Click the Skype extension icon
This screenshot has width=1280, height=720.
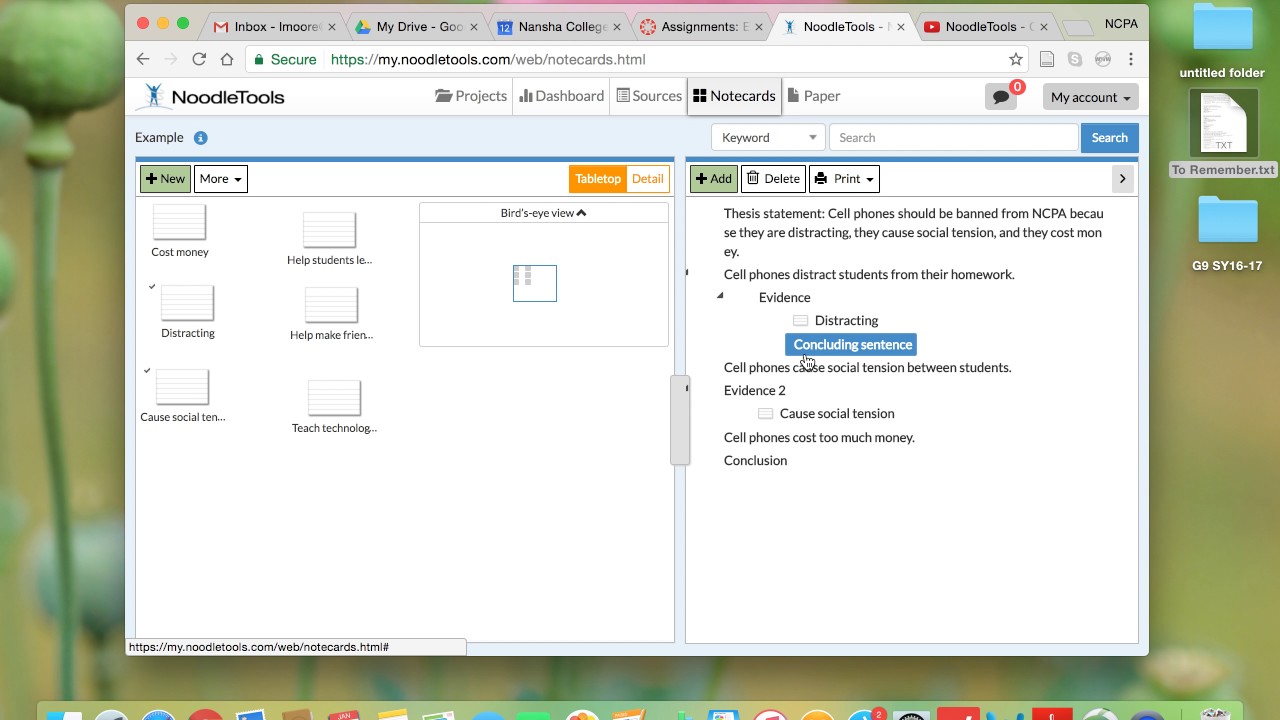(1075, 59)
